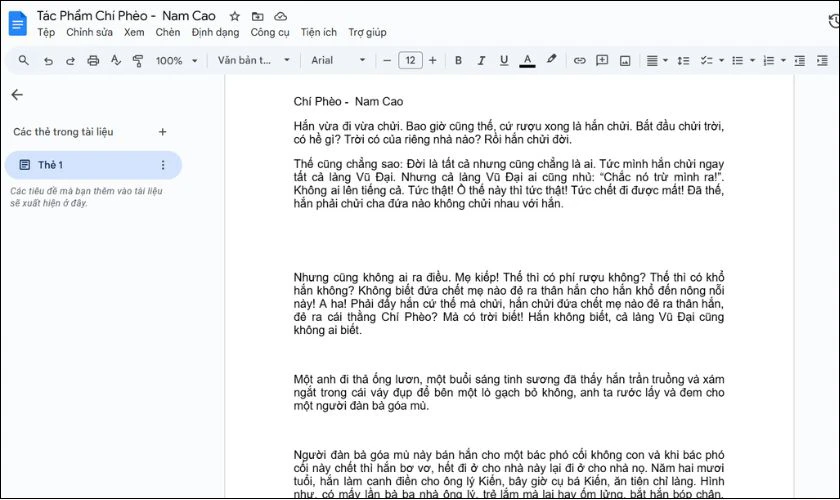Image resolution: width=840 pixels, height=500 pixels.
Task: Add a new document tab with plus
Action: point(163,132)
